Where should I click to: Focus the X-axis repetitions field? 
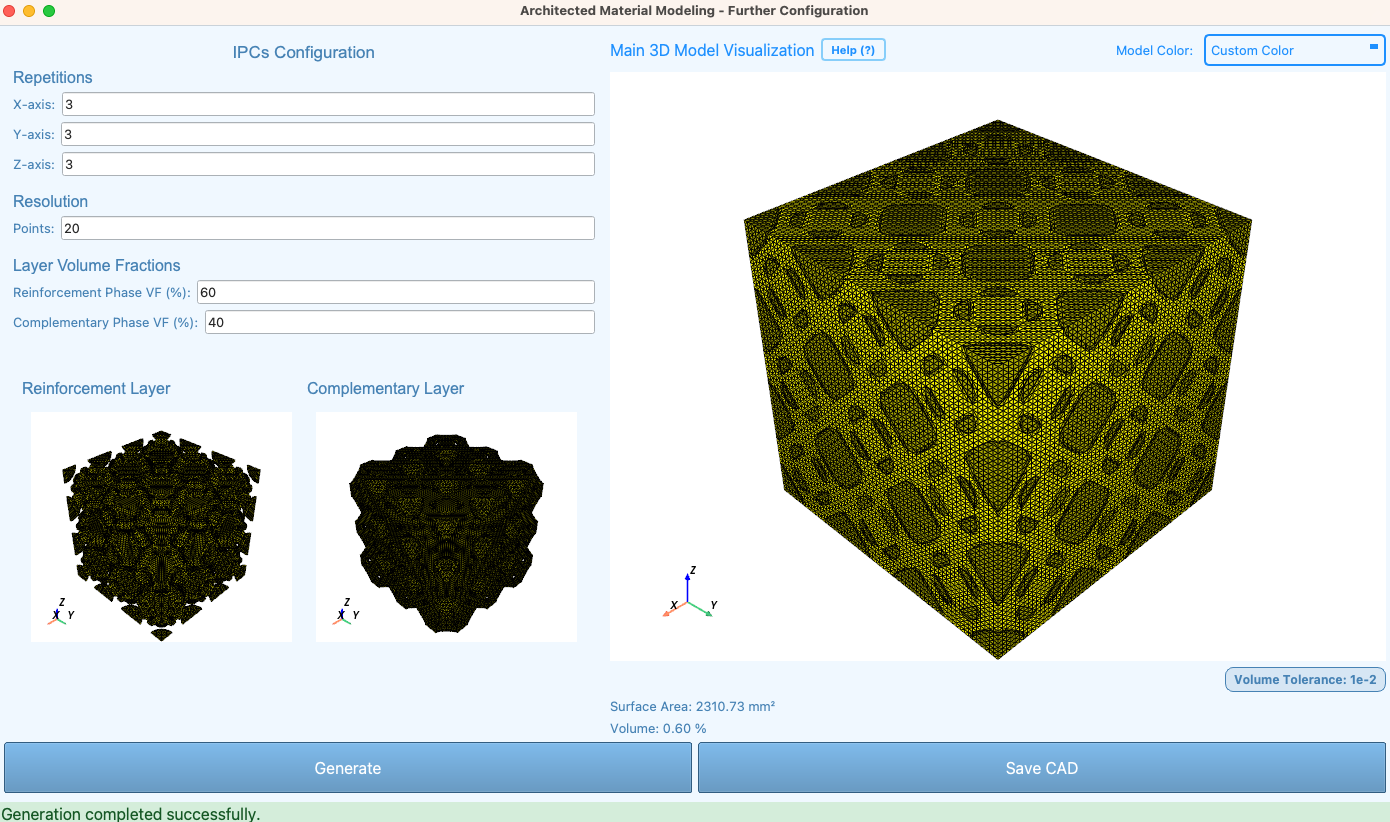328,104
